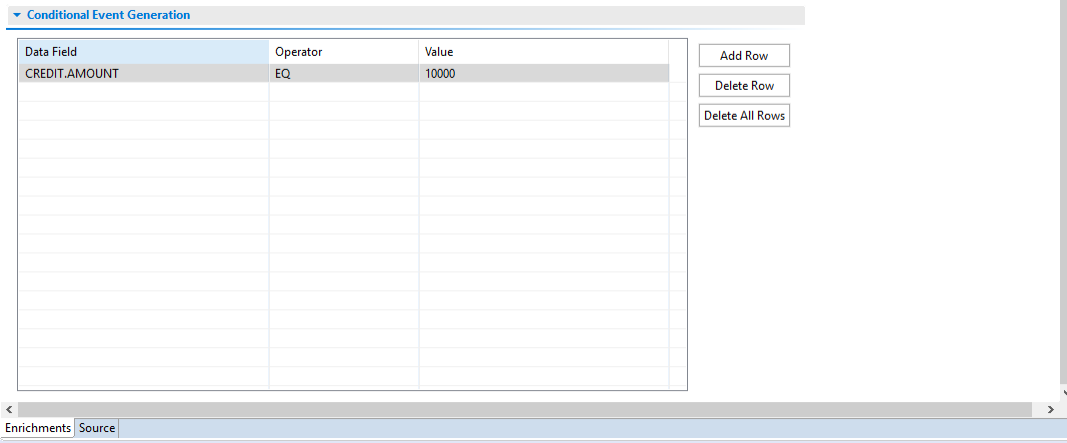Click the Operator column header
This screenshot has height=443, width=1067.
tap(343, 51)
